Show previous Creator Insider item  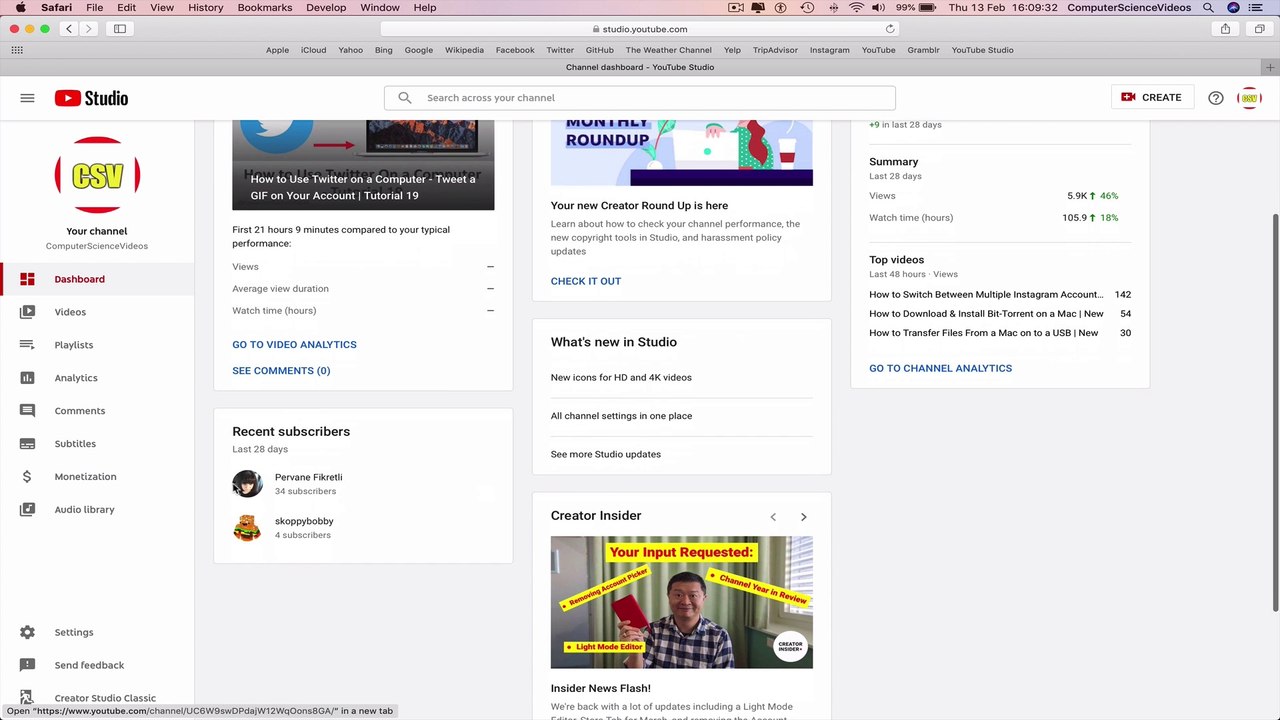tap(773, 517)
